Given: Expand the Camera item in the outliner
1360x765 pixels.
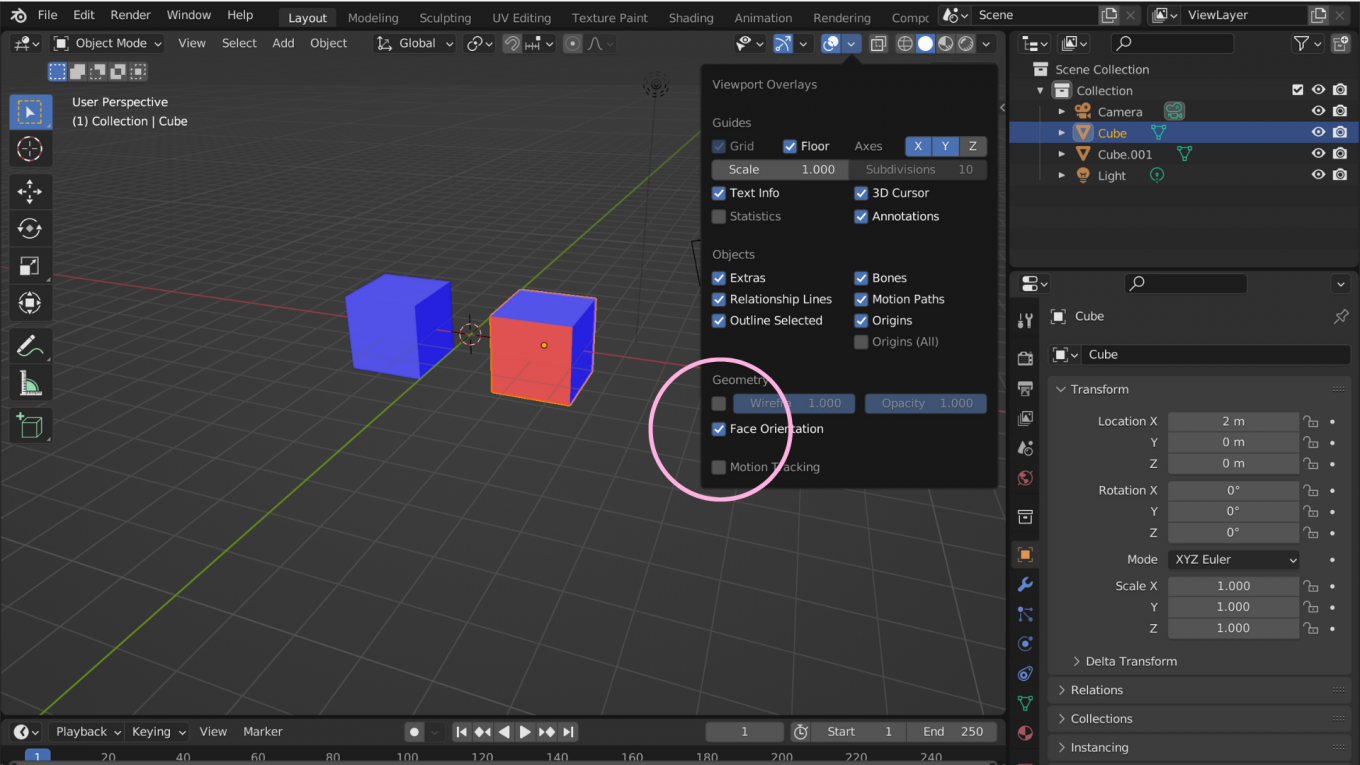Looking at the screenshot, I should [1061, 111].
